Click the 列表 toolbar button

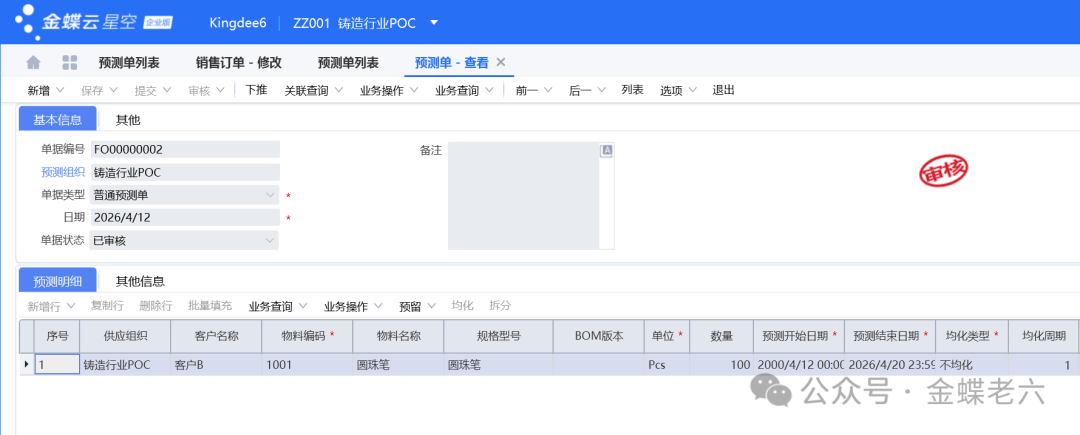(632, 90)
